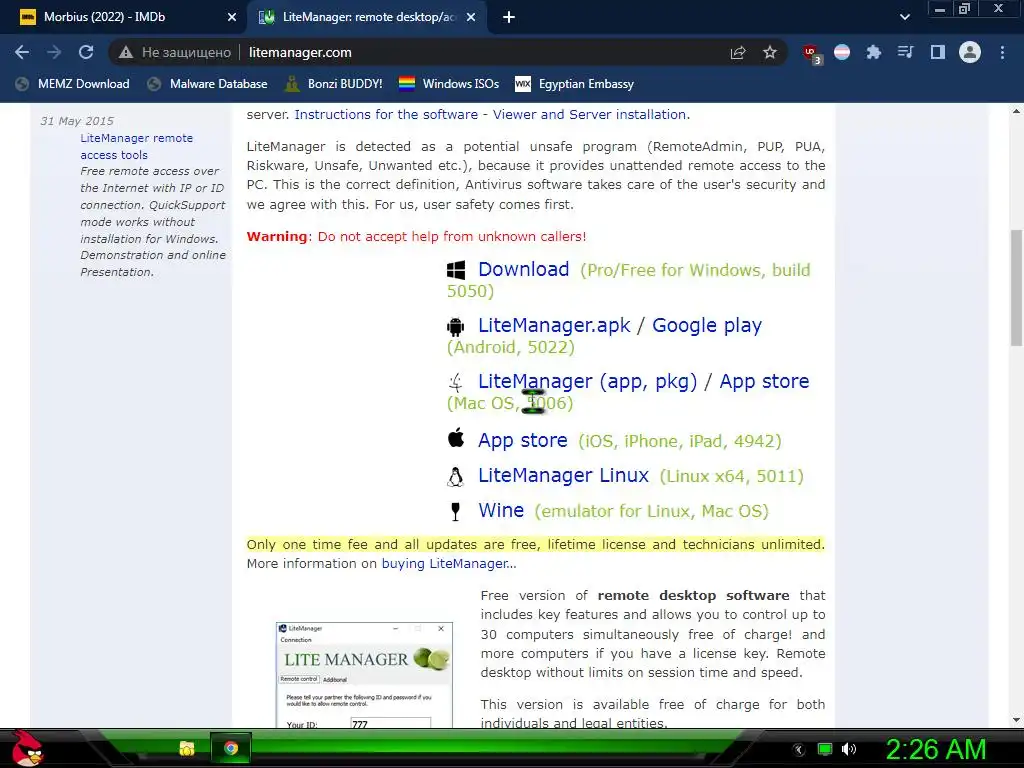Screen dimensions: 1024x768
Task: Open the extensions puzzle menu
Action: point(874,52)
